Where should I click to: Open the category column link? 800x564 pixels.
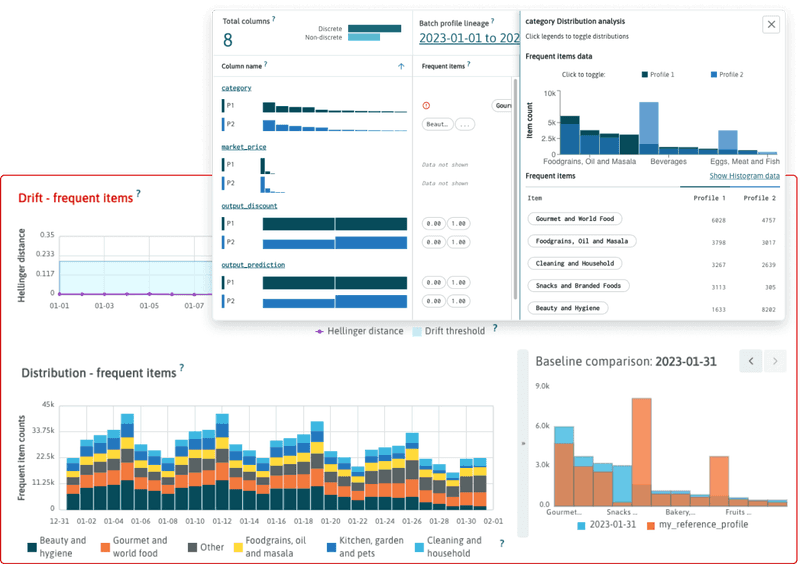tap(236, 88)
